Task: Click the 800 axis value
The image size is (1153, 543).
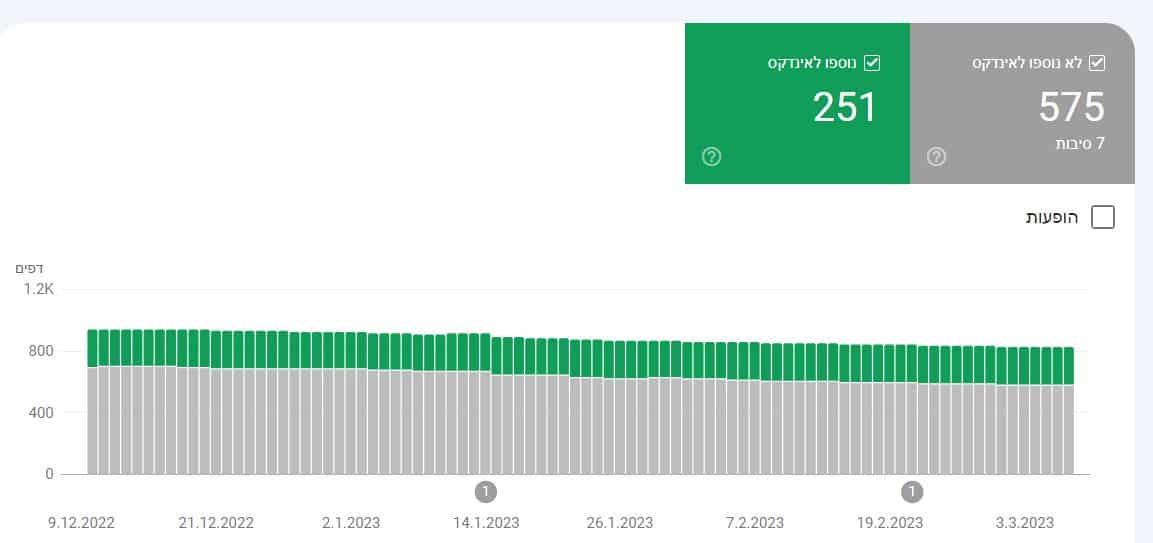Action: [42, 351]
